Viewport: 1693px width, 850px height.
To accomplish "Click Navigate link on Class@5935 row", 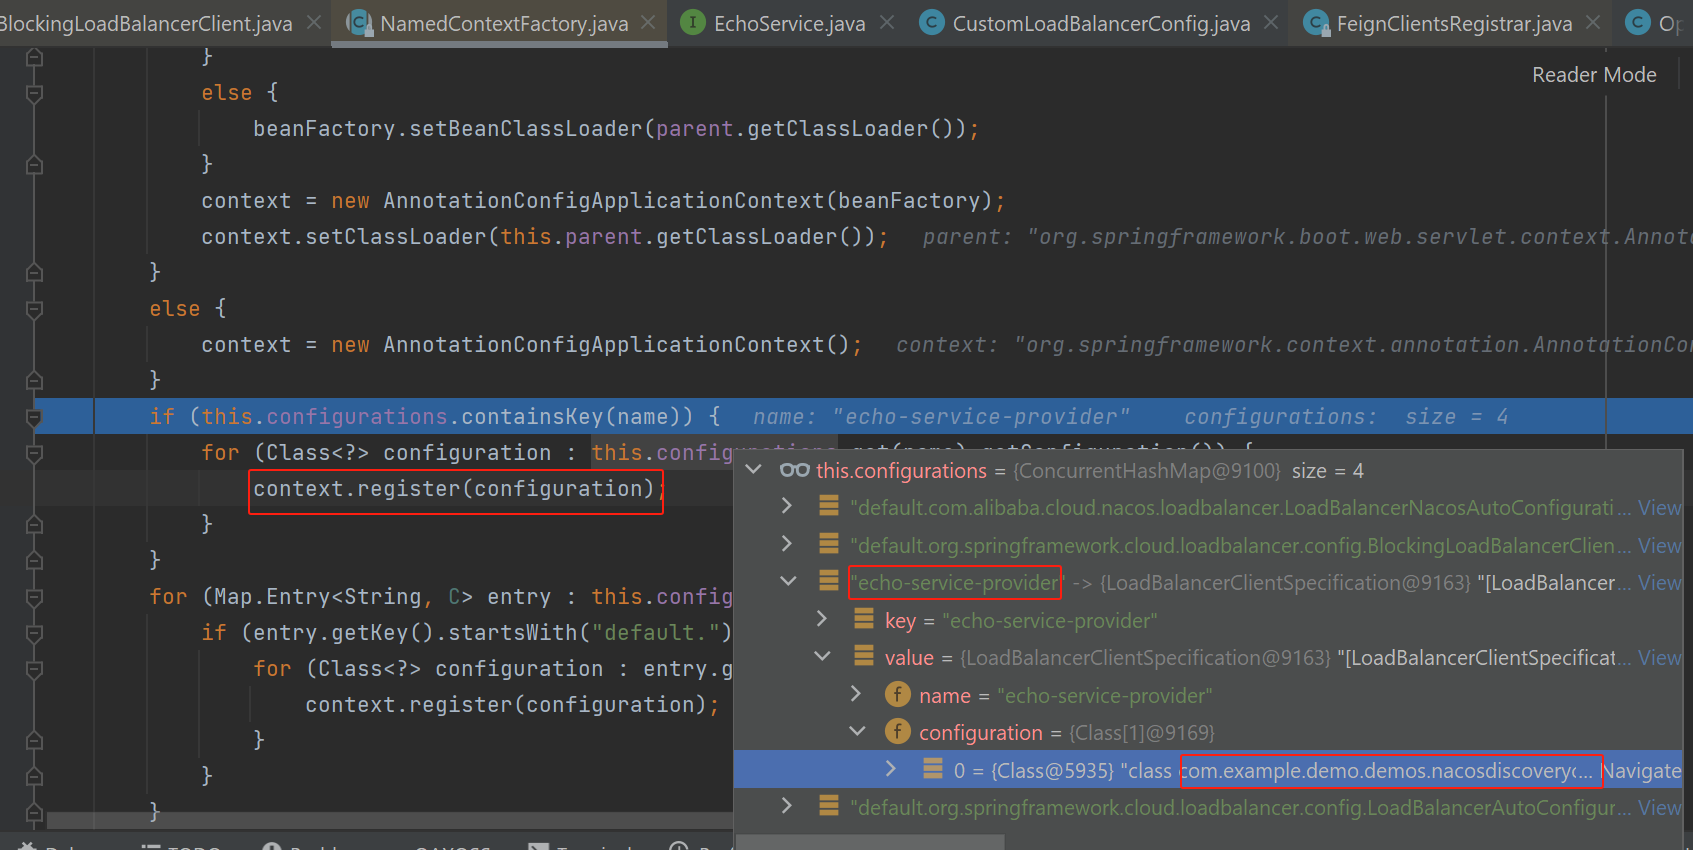I will (1642, 771).
